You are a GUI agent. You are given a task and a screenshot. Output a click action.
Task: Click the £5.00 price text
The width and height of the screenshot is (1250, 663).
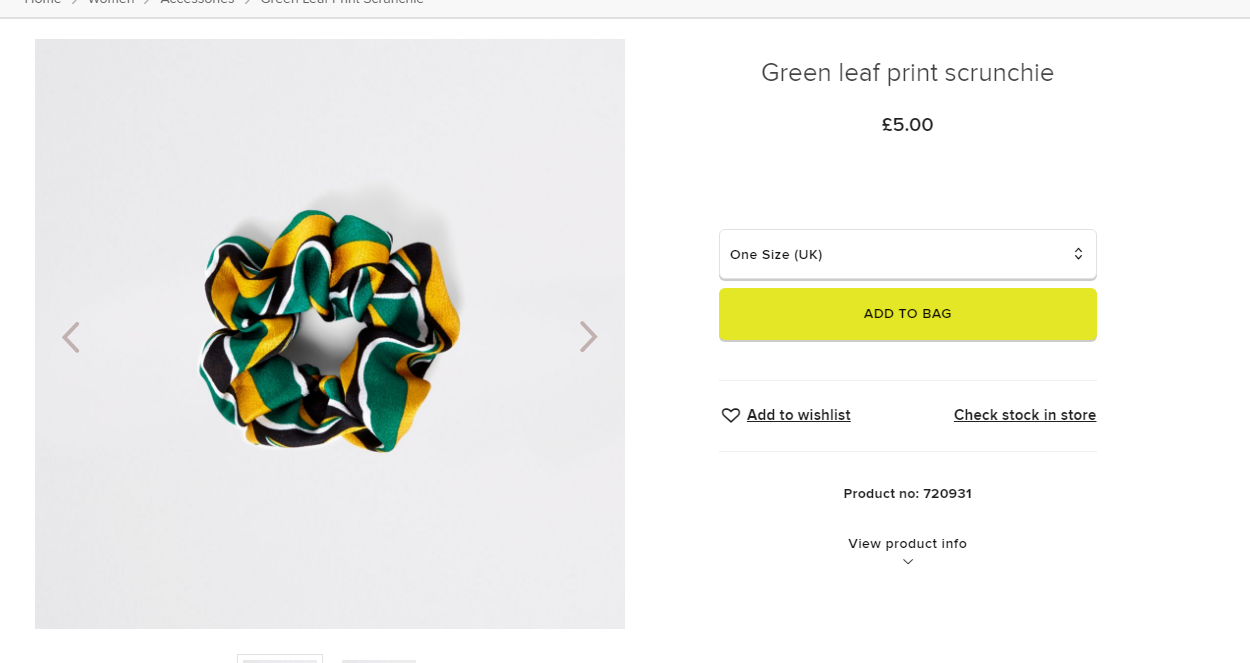(907, 125)
